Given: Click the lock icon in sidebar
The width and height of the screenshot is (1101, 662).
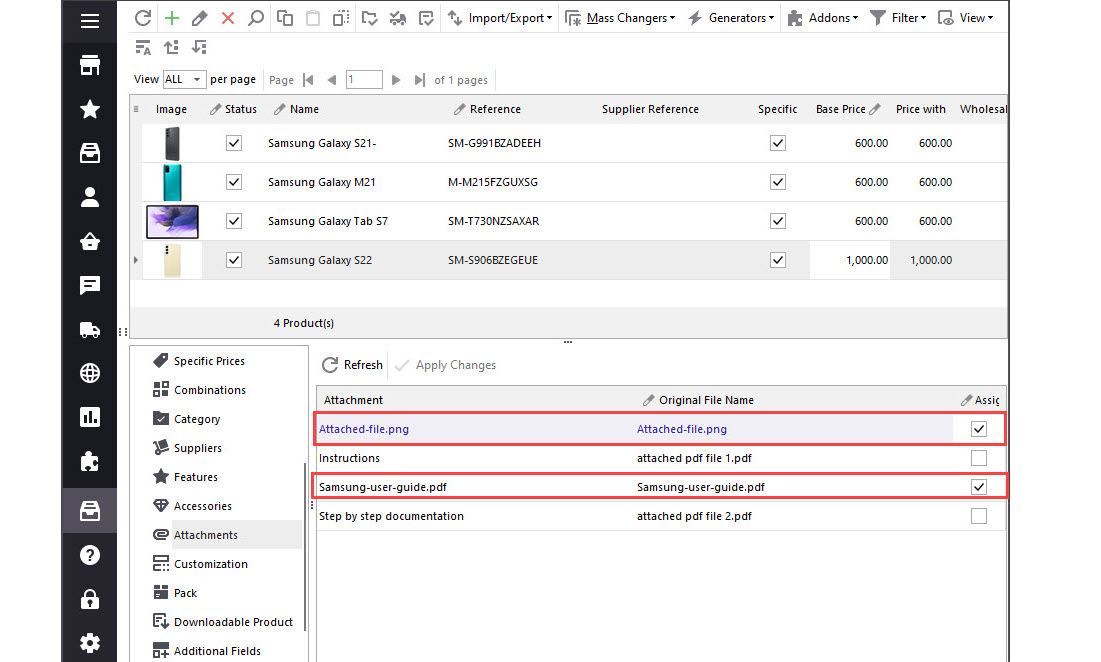Looking at the screenshot, I should click(90, 599).
